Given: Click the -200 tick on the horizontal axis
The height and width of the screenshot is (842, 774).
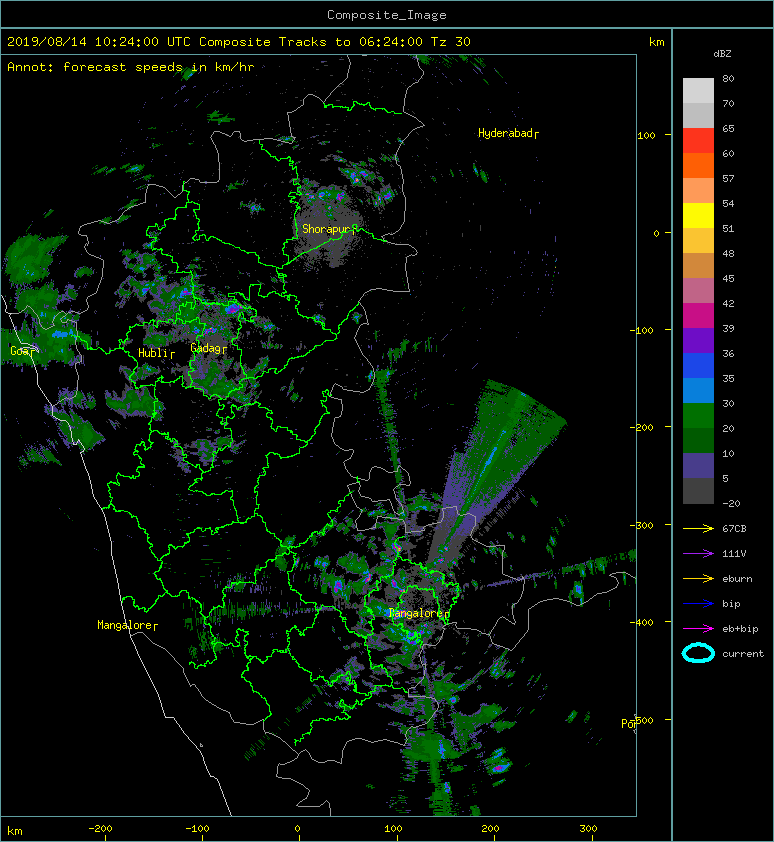Looking at the screenshot, I should pyautogui.click(x=100, y=829).
